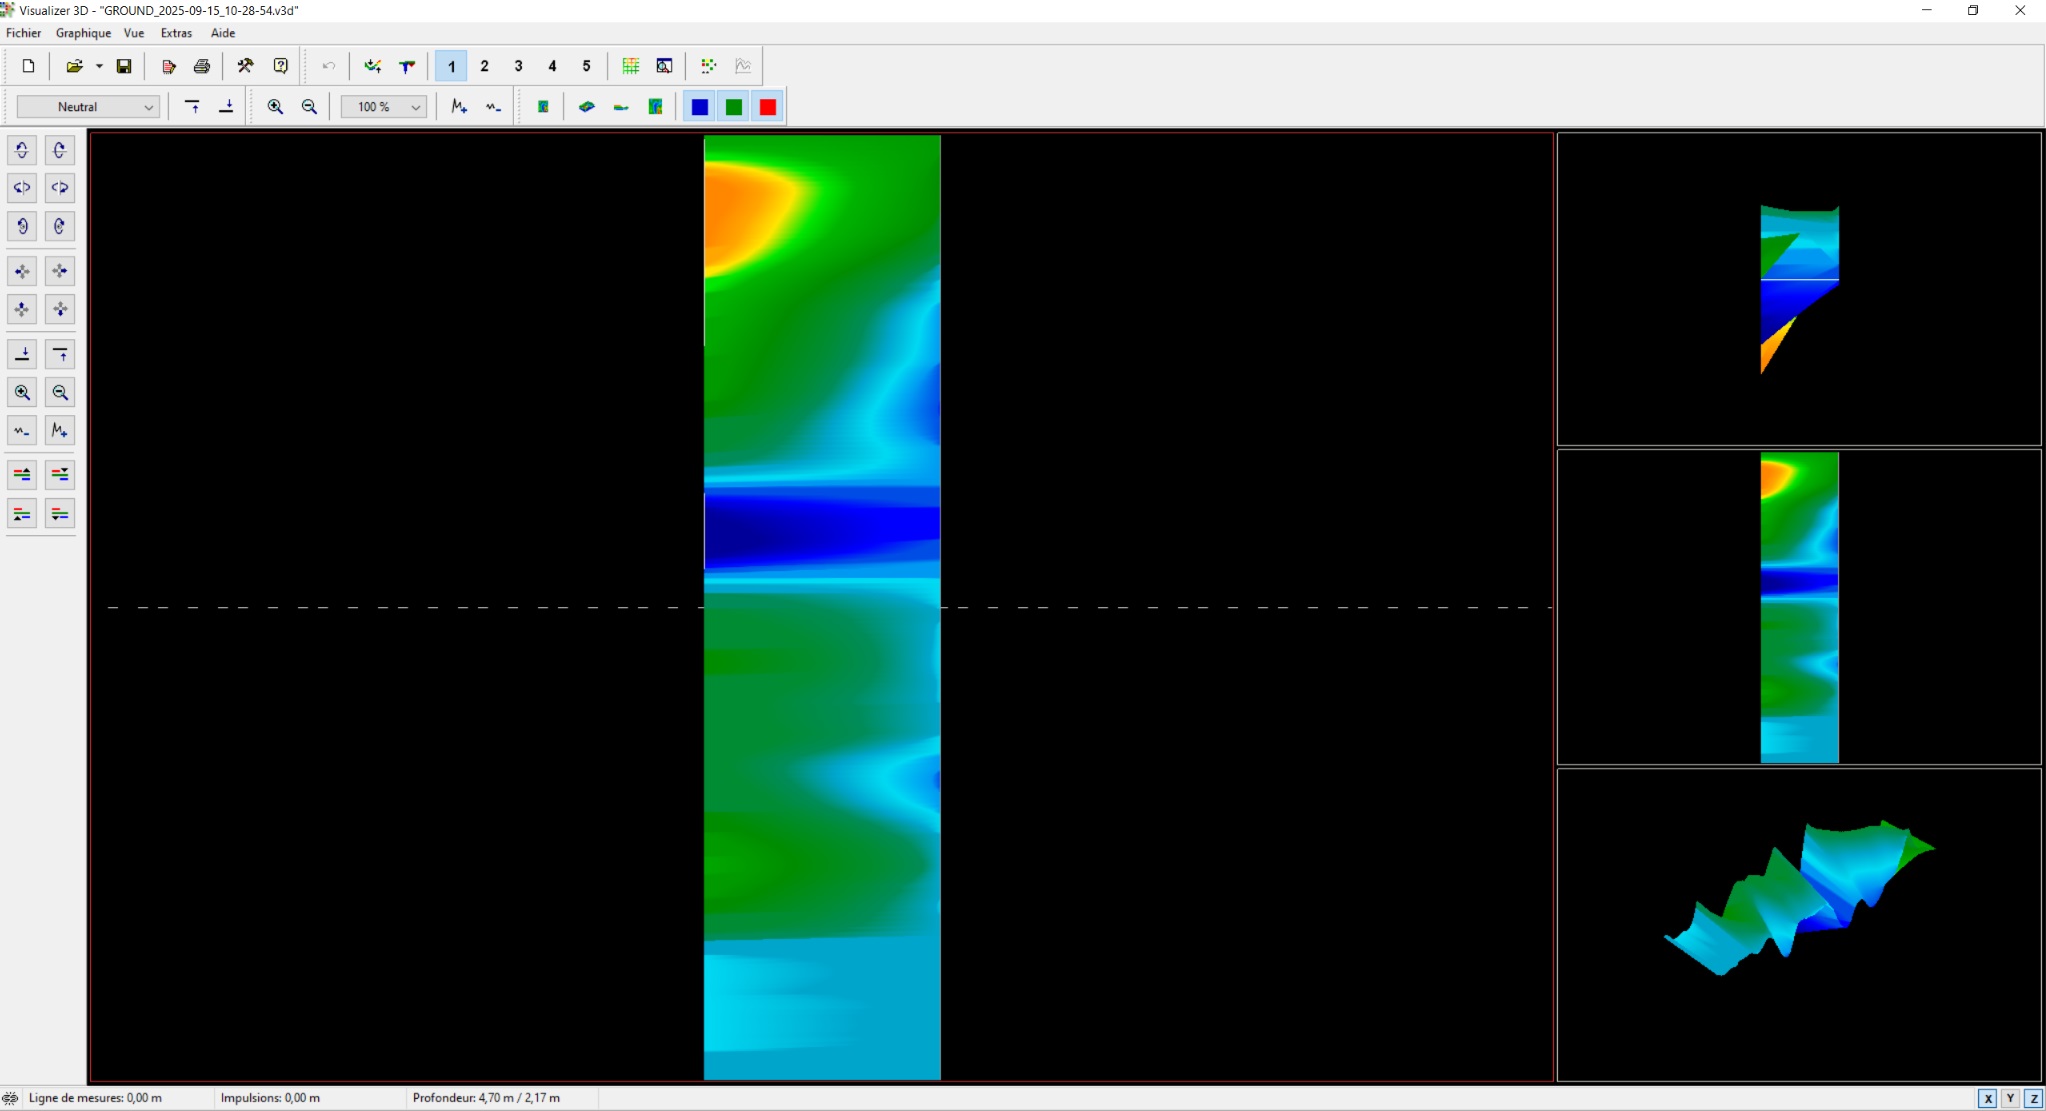Click the move-right arrows button in left panel
This screenshot has width=2046, height=1111.
tap(60, 271)
